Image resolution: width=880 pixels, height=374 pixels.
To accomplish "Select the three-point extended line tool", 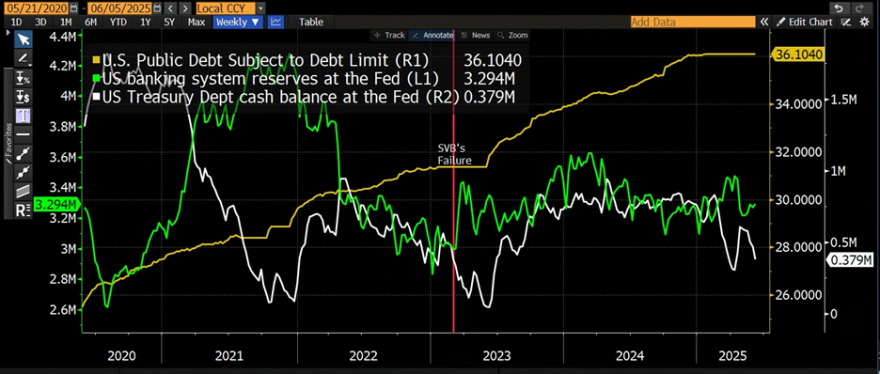I will [x=23, y=172].
